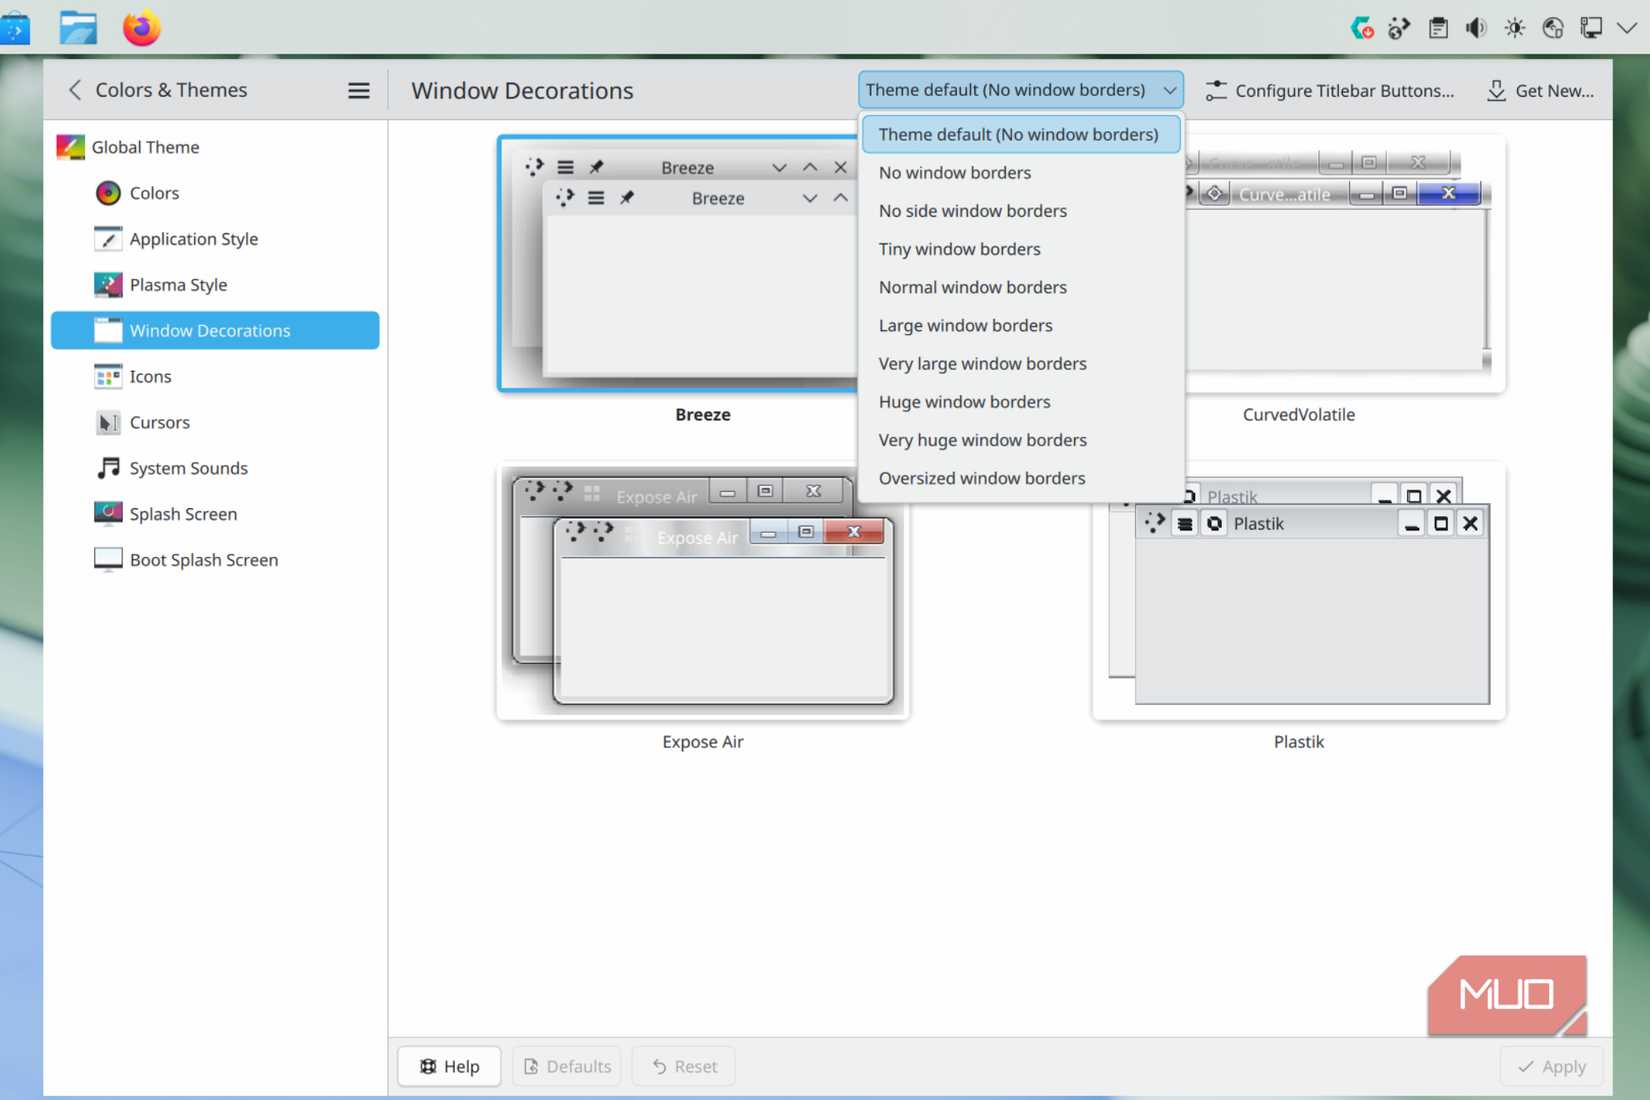1650x1100 pixels.
Task: Click the System Sounds music note icon
Action: click(x=108, y=468)
